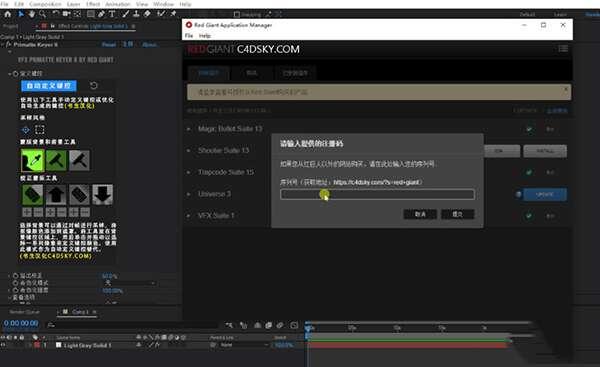The height and width of the screenshot is (367, 600).
Task: Pick the green eyedropper background tool
Action: 33,160
